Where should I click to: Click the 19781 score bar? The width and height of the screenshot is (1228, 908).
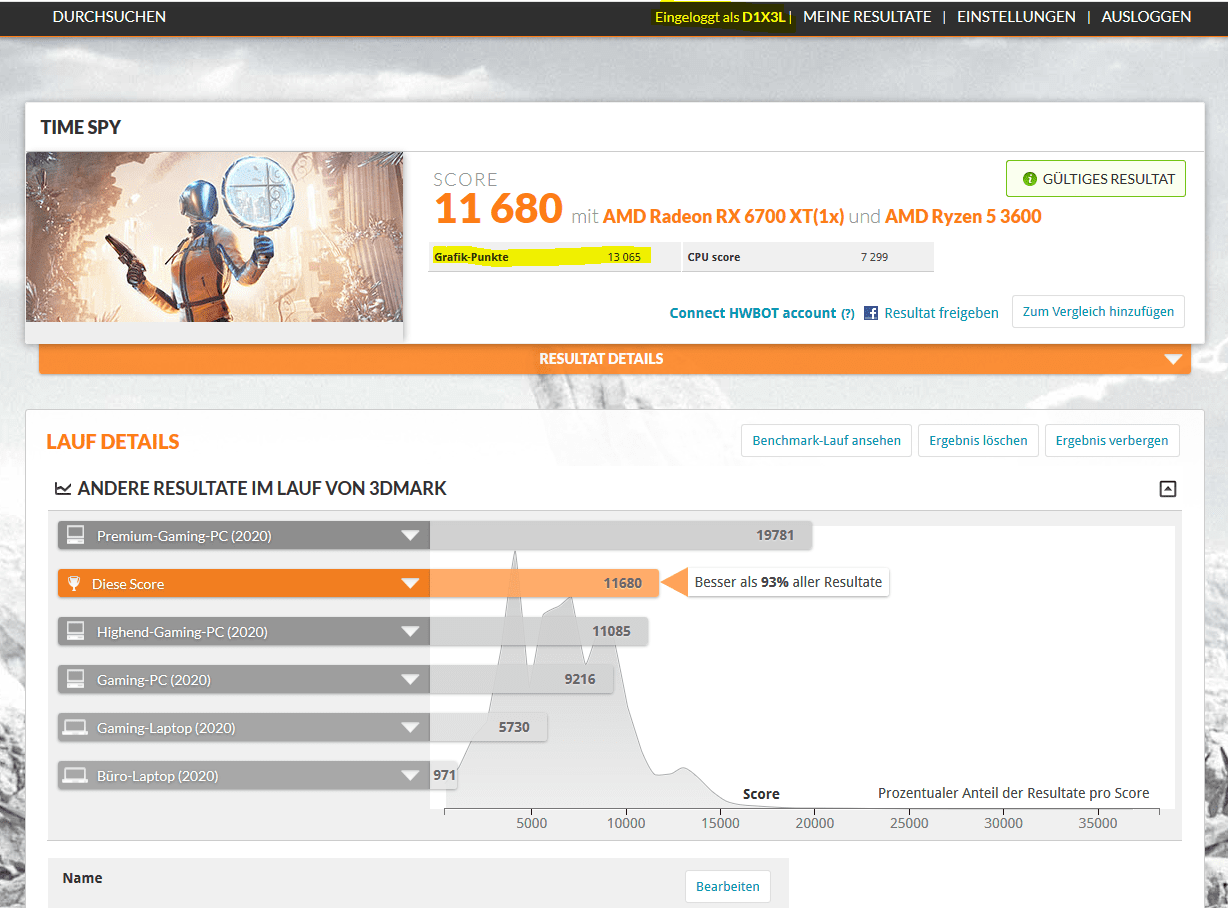tap(621, 536)
